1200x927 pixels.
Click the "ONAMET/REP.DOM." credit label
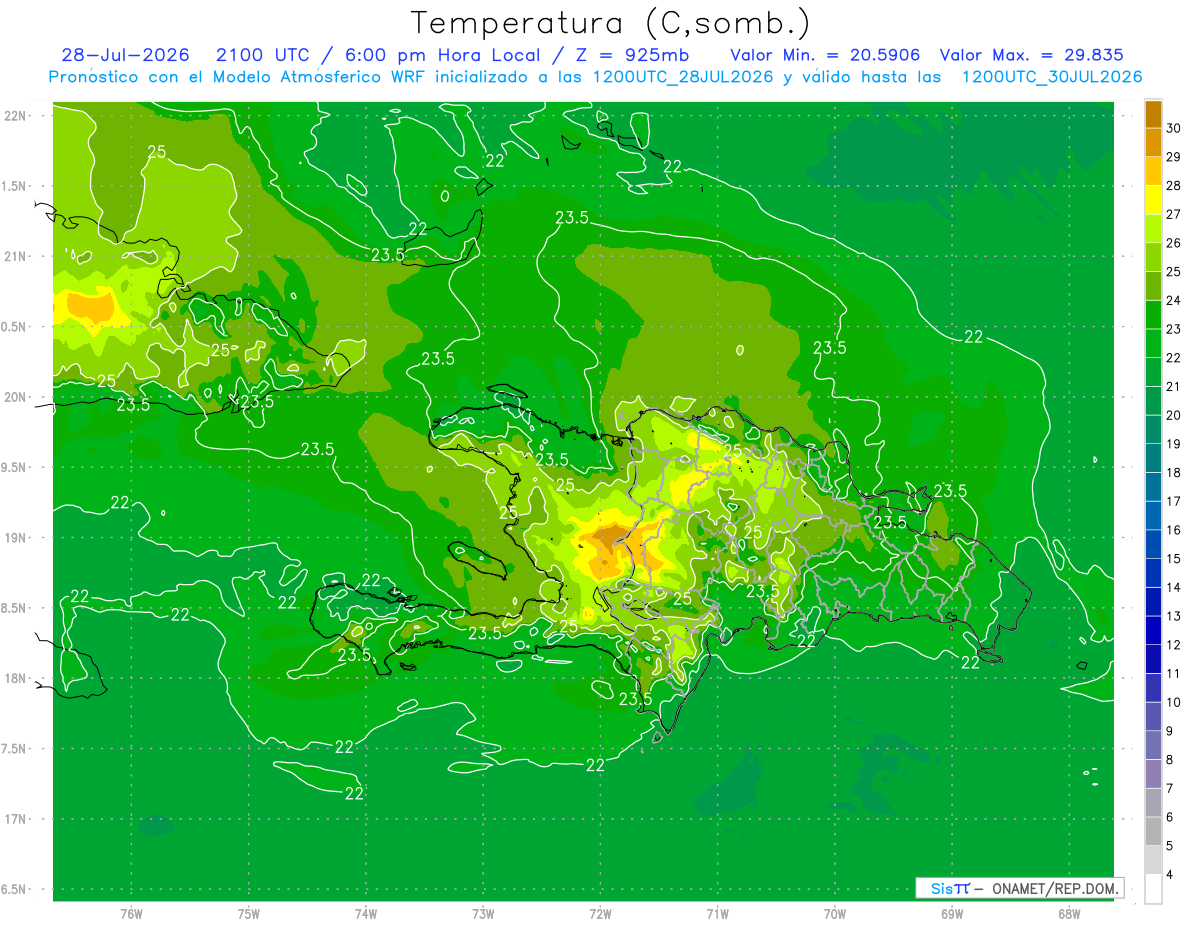1055,888
